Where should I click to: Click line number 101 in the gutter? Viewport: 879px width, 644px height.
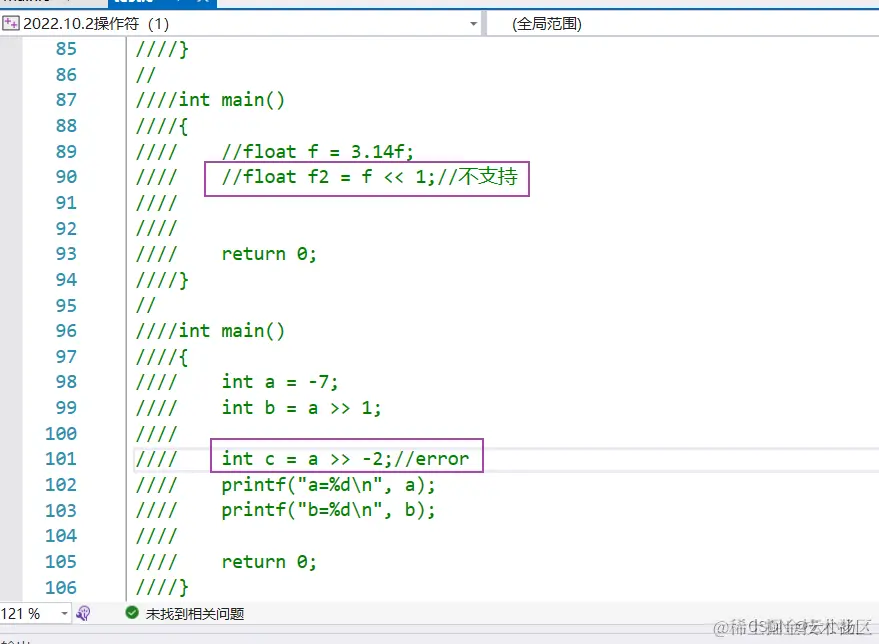click(x=61, y=459)
